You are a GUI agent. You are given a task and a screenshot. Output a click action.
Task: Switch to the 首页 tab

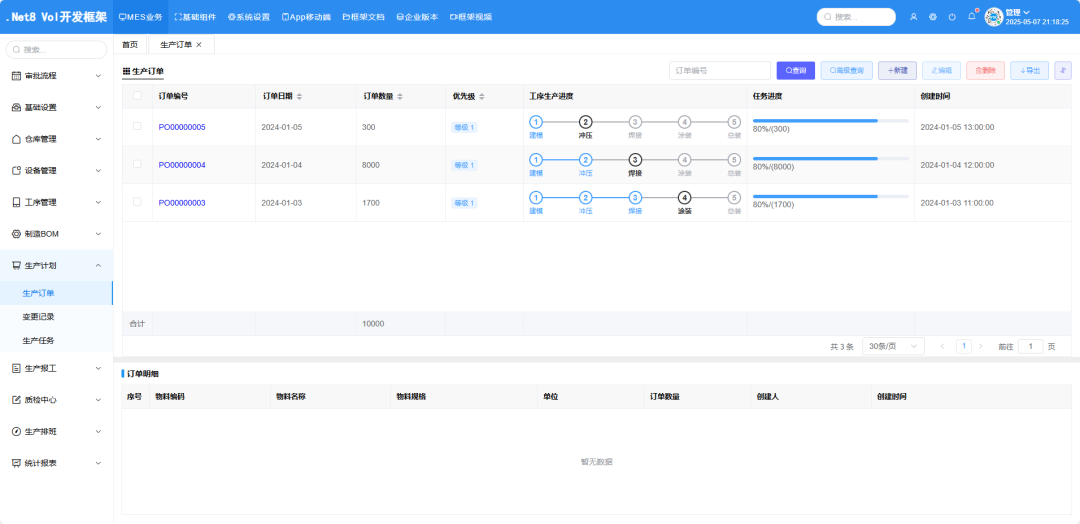pyautogui.click(x=130, y=45)
